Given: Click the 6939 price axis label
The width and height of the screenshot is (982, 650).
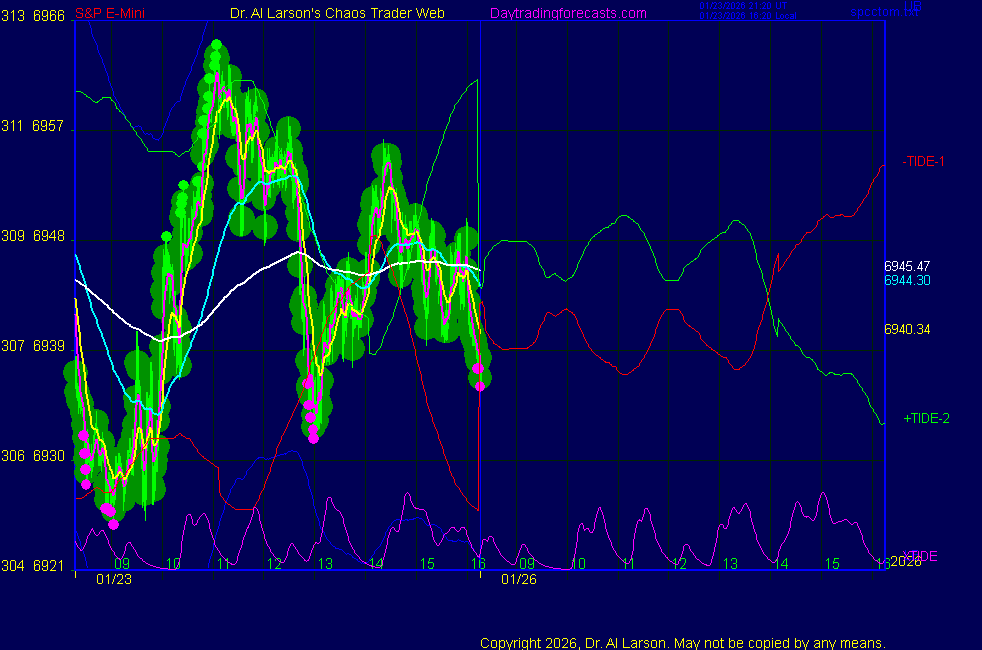Looking at the screenshot, I should point(48,346).
